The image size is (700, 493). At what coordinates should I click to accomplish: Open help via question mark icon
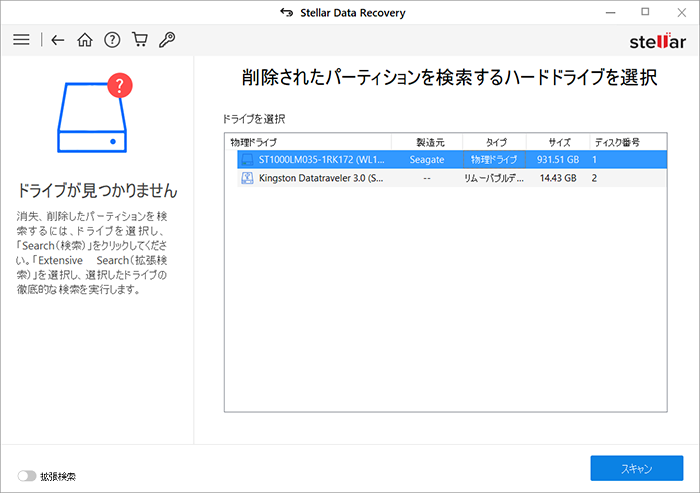[x=112, y=40]
